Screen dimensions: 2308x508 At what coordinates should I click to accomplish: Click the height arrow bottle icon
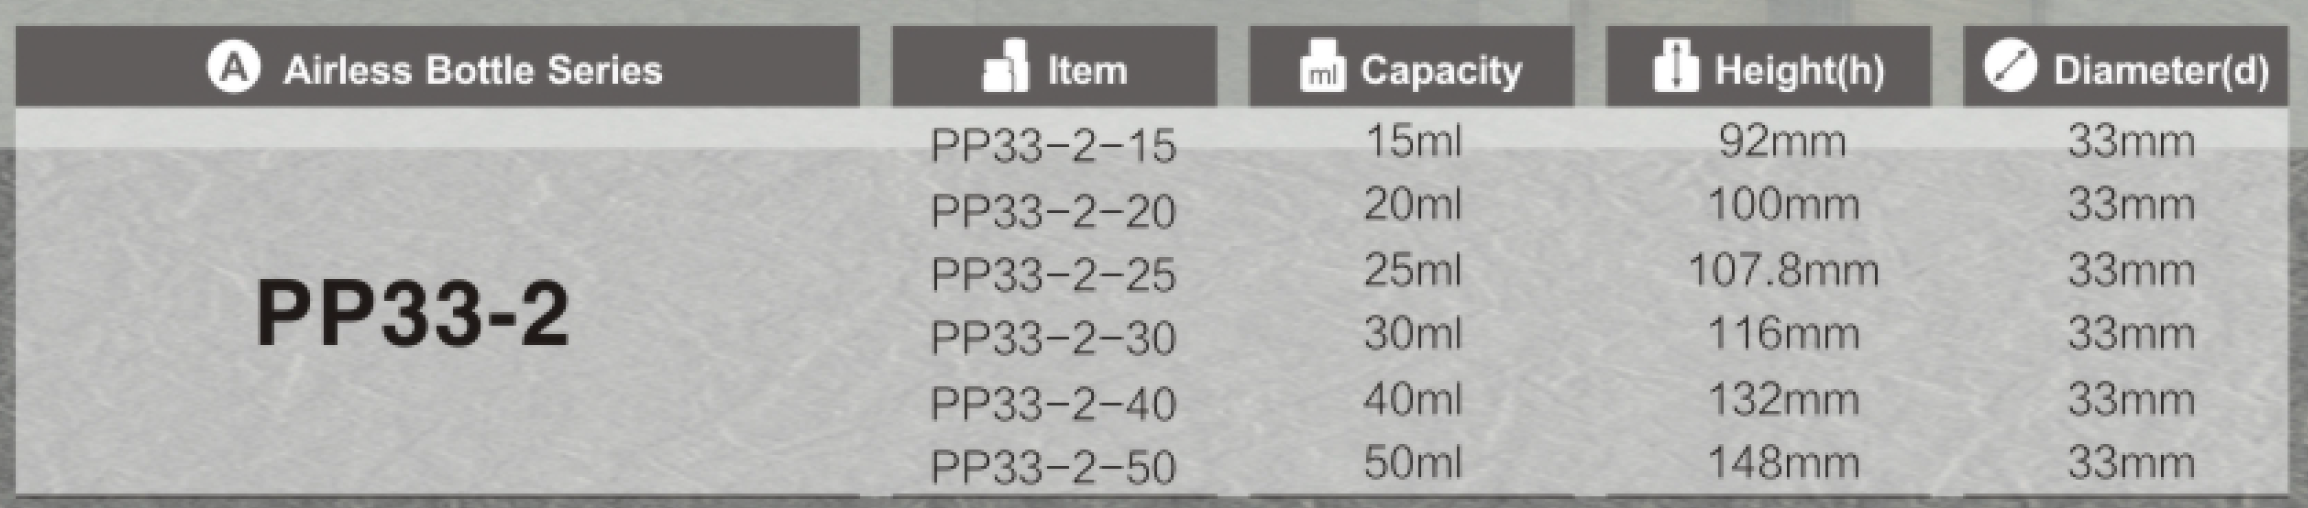[1675, 66]
